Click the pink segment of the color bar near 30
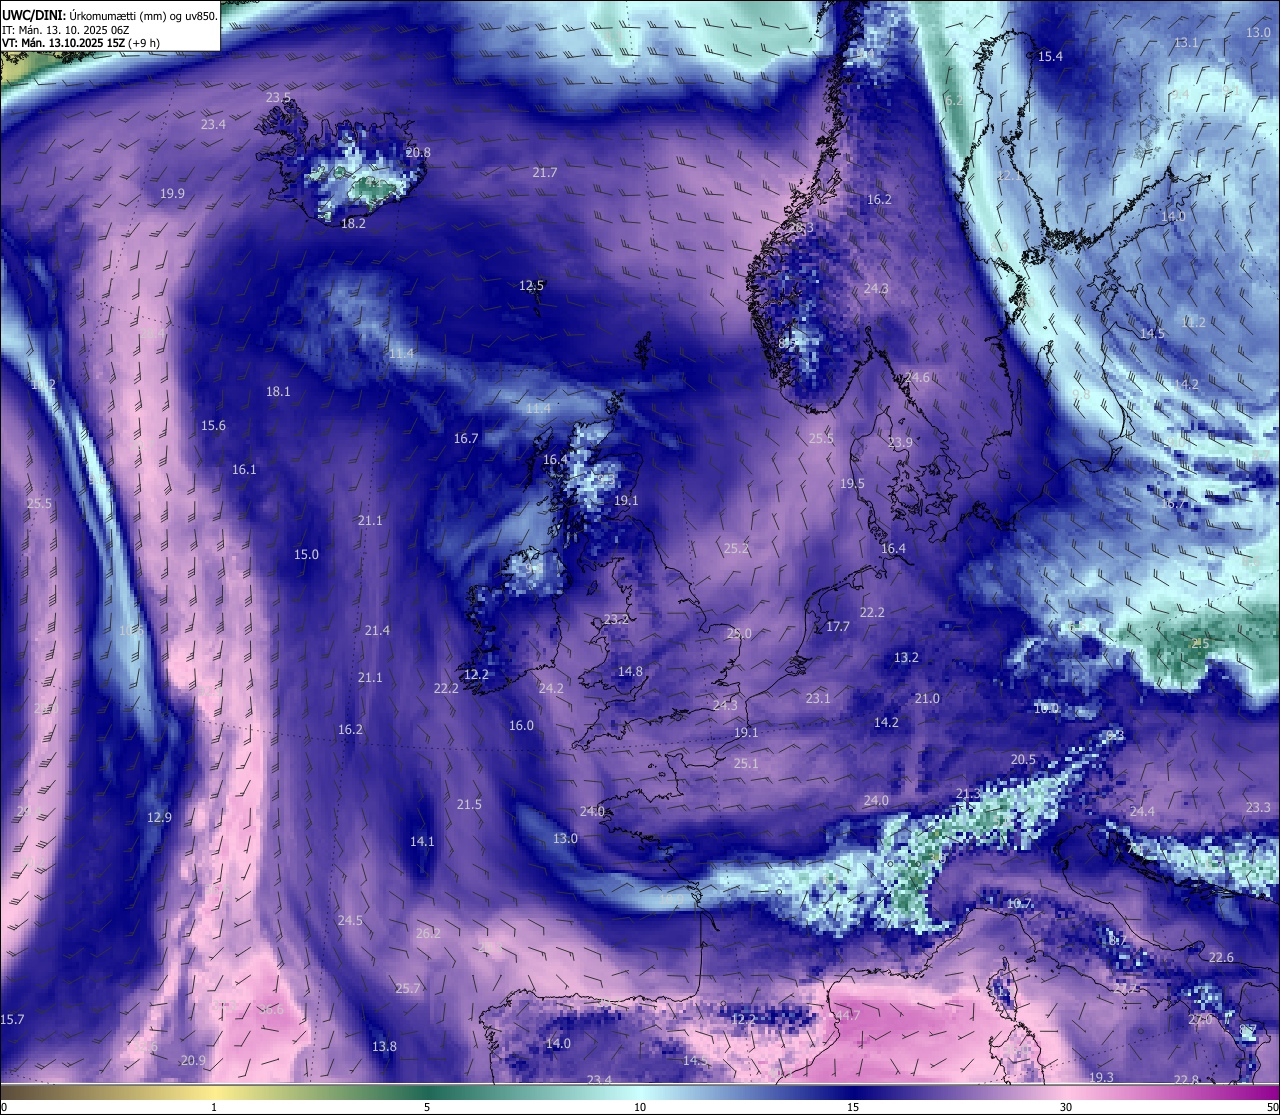1280x1115 pixels. [1066, 1092]
